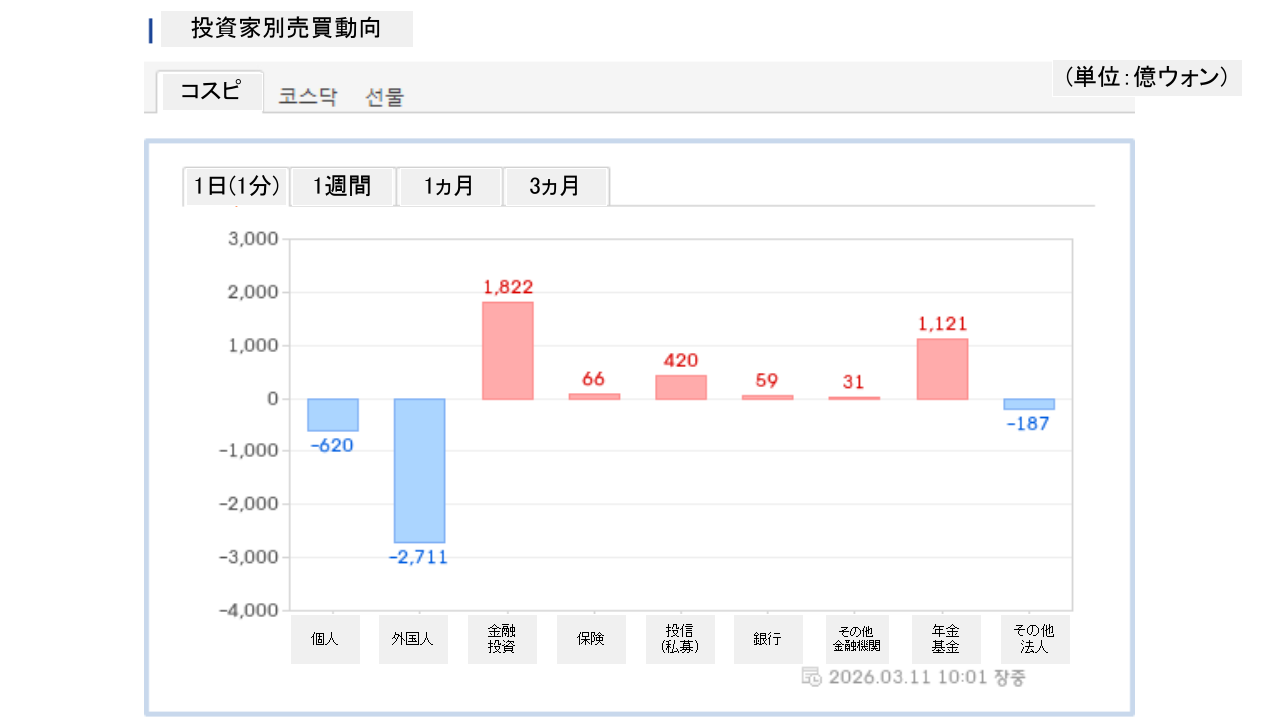Switch to 1週間 period view
Screen dimensions: 1280x720
point(342,186)
